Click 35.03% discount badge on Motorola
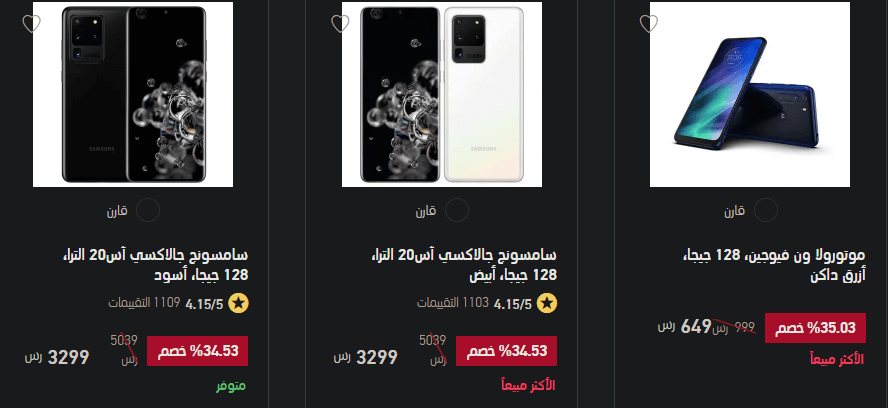Screen dimensions: 888x408 (x=816, y=328)
